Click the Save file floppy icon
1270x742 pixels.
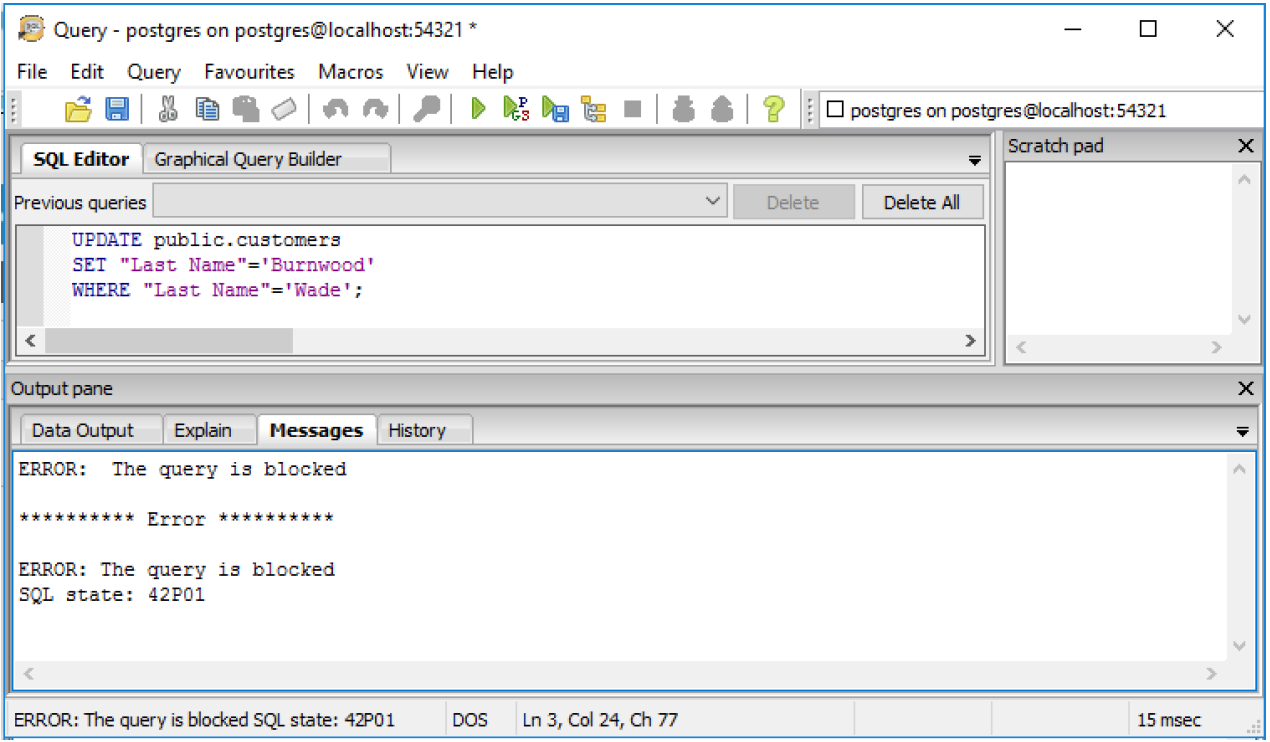click(x=117, y=109)
